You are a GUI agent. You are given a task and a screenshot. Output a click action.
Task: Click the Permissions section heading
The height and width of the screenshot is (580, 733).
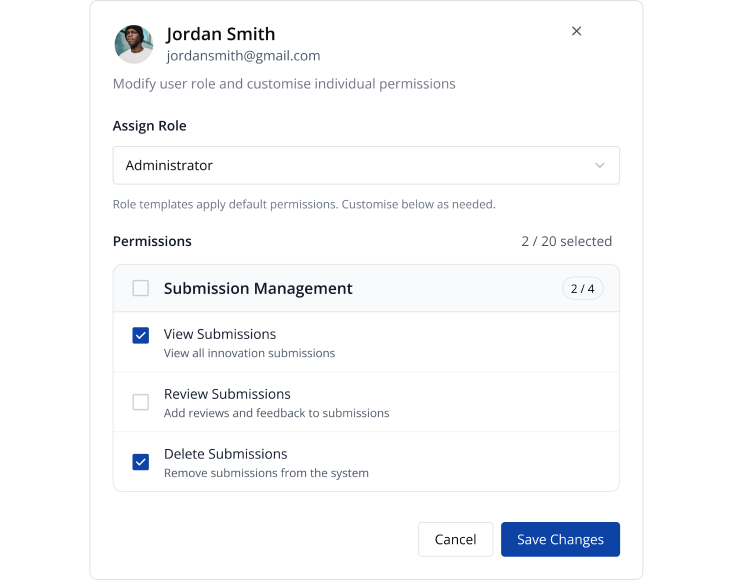click(152, 241)
